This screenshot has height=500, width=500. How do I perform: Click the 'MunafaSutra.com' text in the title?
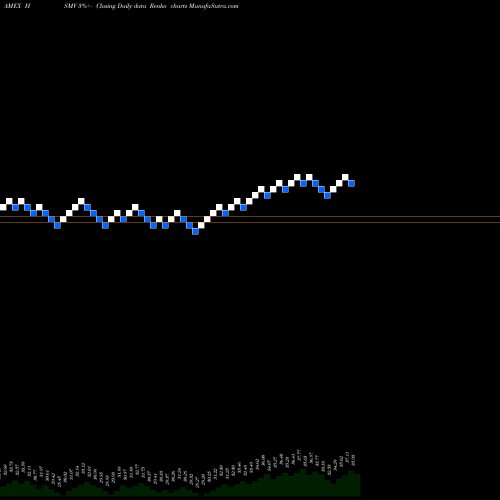(x=213, y=6)
